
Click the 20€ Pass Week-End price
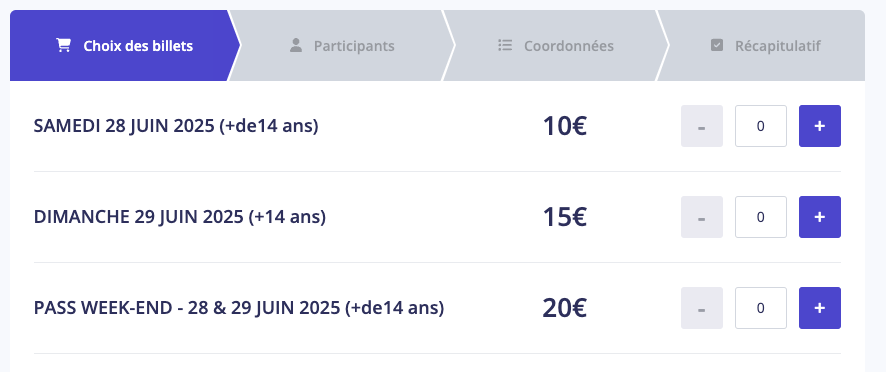(x=564, y=308)
